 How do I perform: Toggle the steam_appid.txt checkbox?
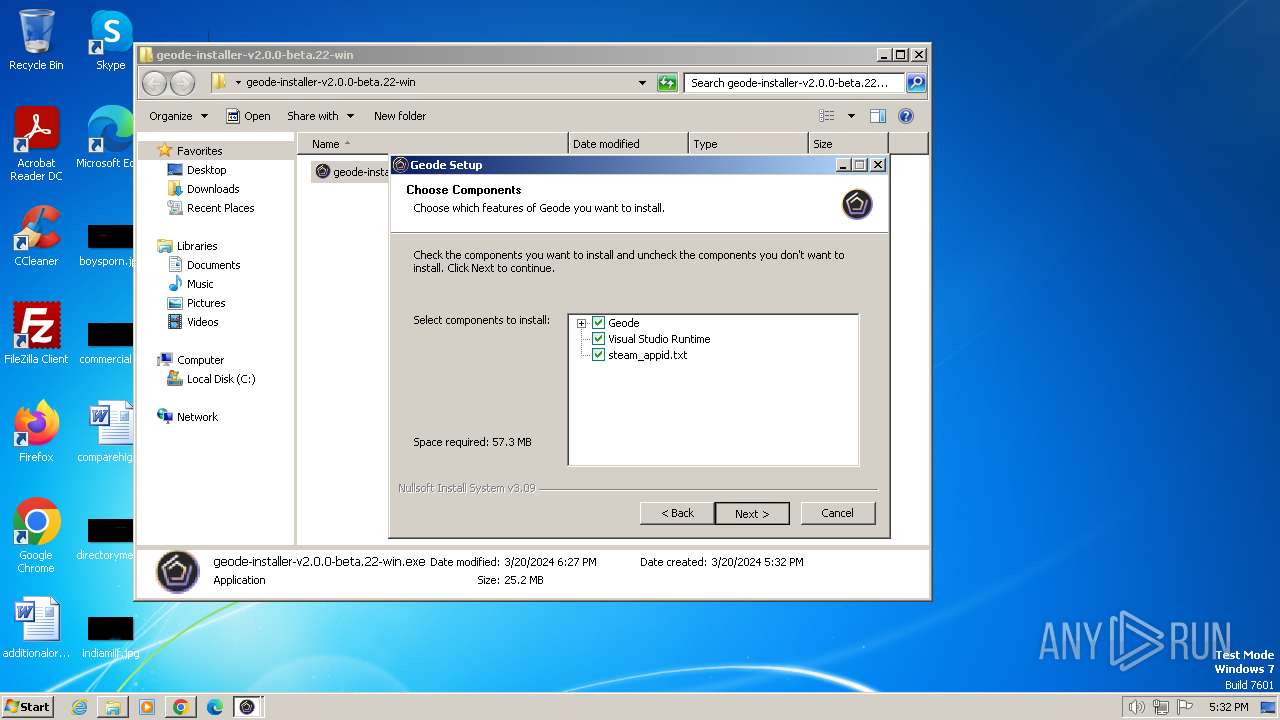click(x=599, y=355)
